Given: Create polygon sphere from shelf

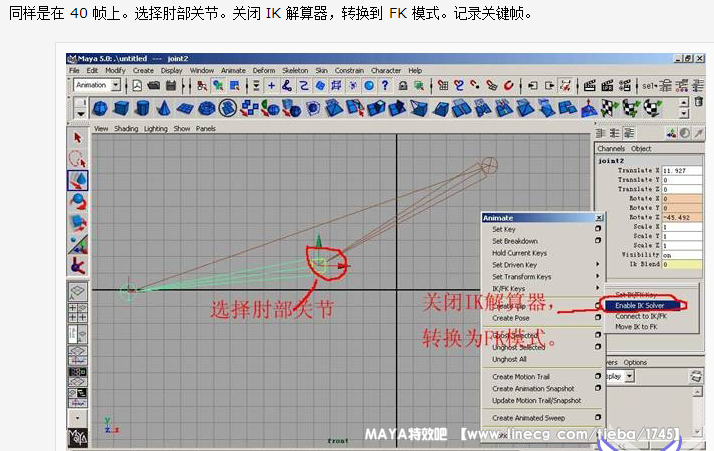Looking at the screenshot, I should tap(100, 108).
